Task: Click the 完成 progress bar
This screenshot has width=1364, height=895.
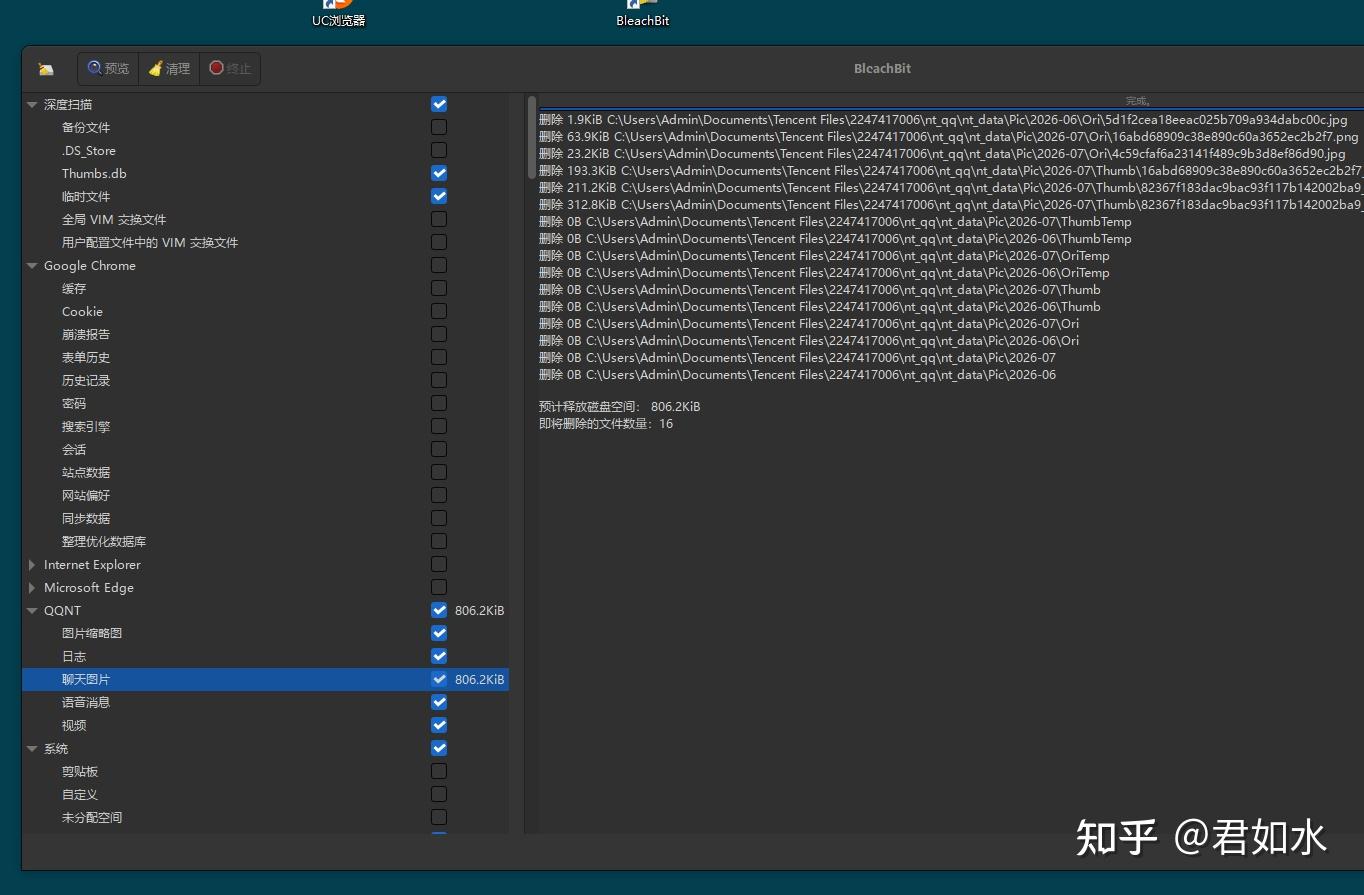Action: (x=951, y=101)
